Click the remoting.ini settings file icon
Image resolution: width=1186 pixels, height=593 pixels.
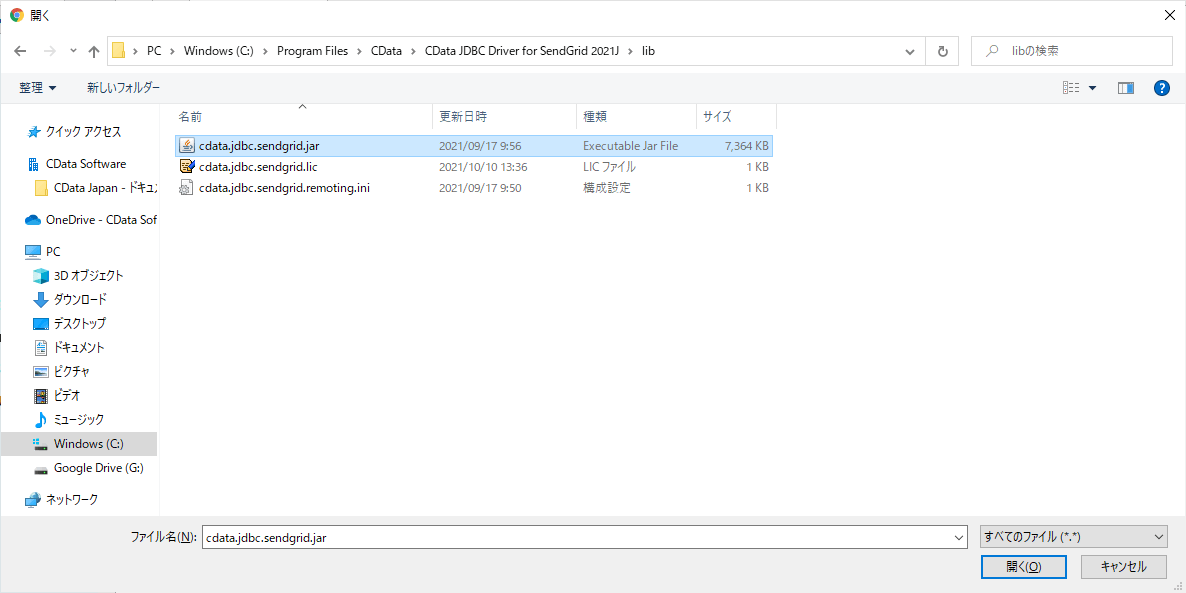coord(186,188)
